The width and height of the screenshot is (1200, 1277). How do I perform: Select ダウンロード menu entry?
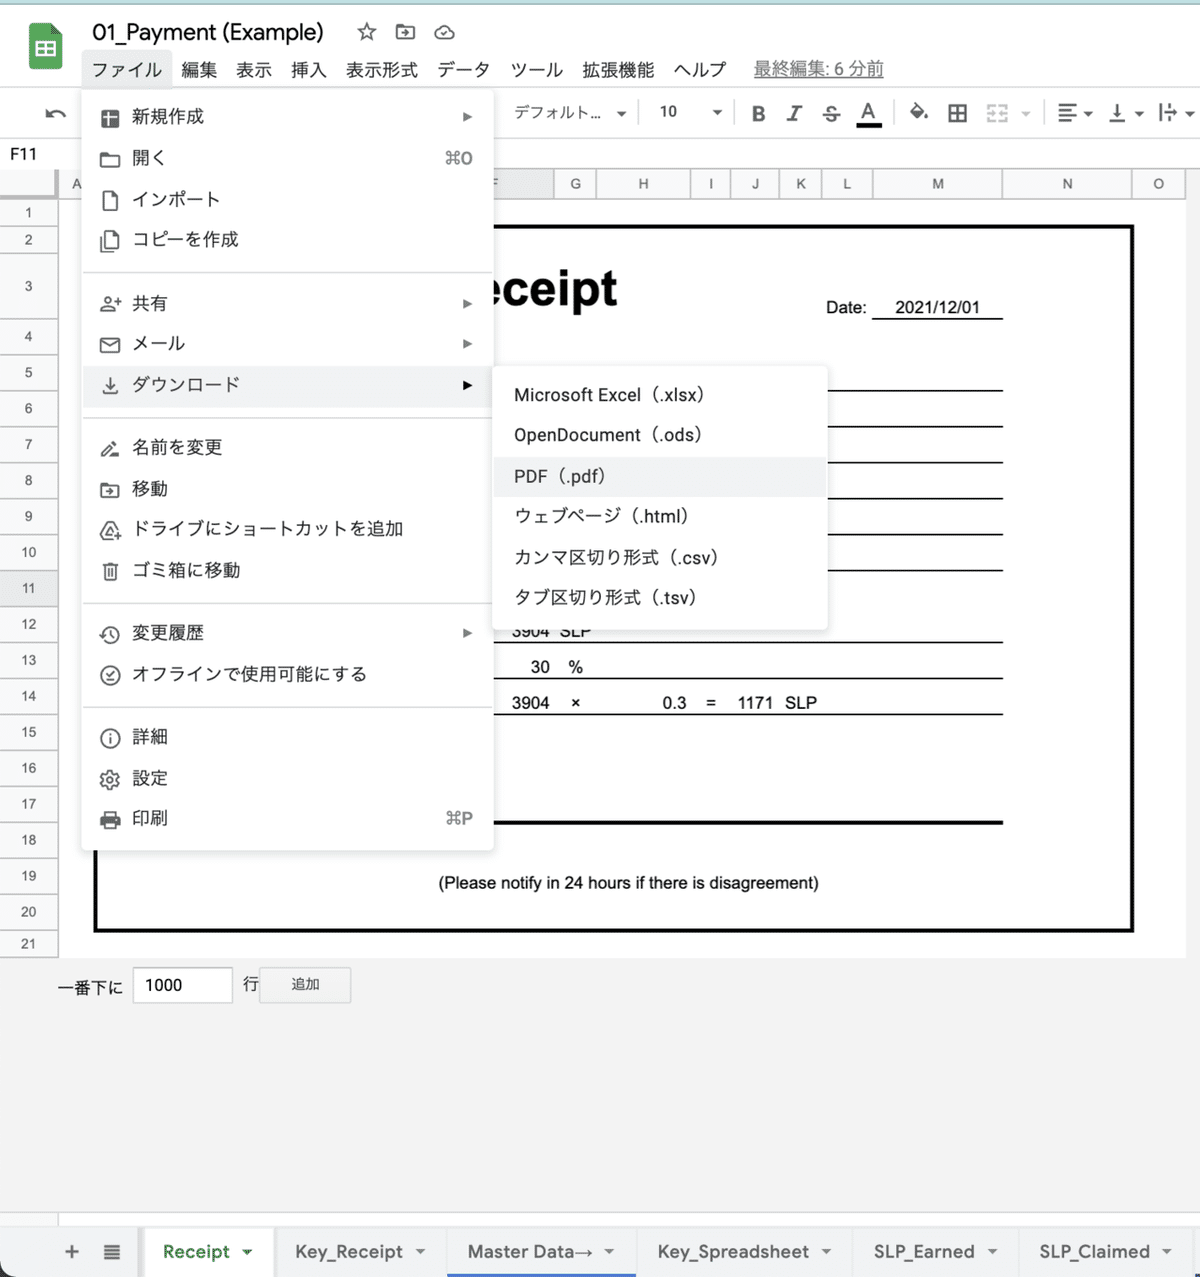(288, 385)
